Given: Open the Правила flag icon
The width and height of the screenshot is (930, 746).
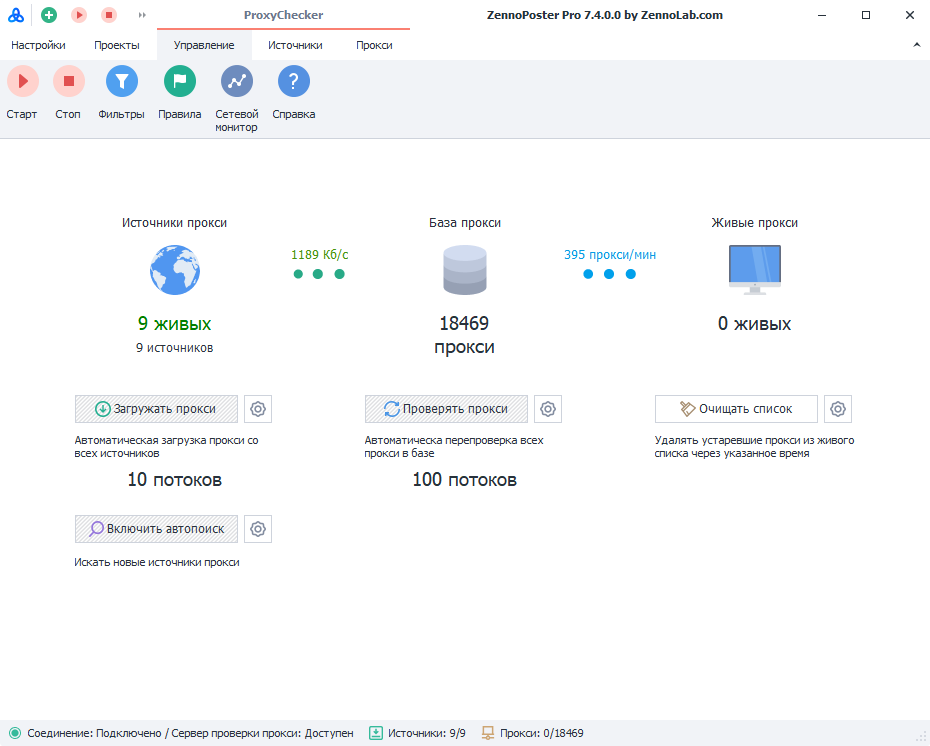Looking at the screenshot, I should click(179, 81).
